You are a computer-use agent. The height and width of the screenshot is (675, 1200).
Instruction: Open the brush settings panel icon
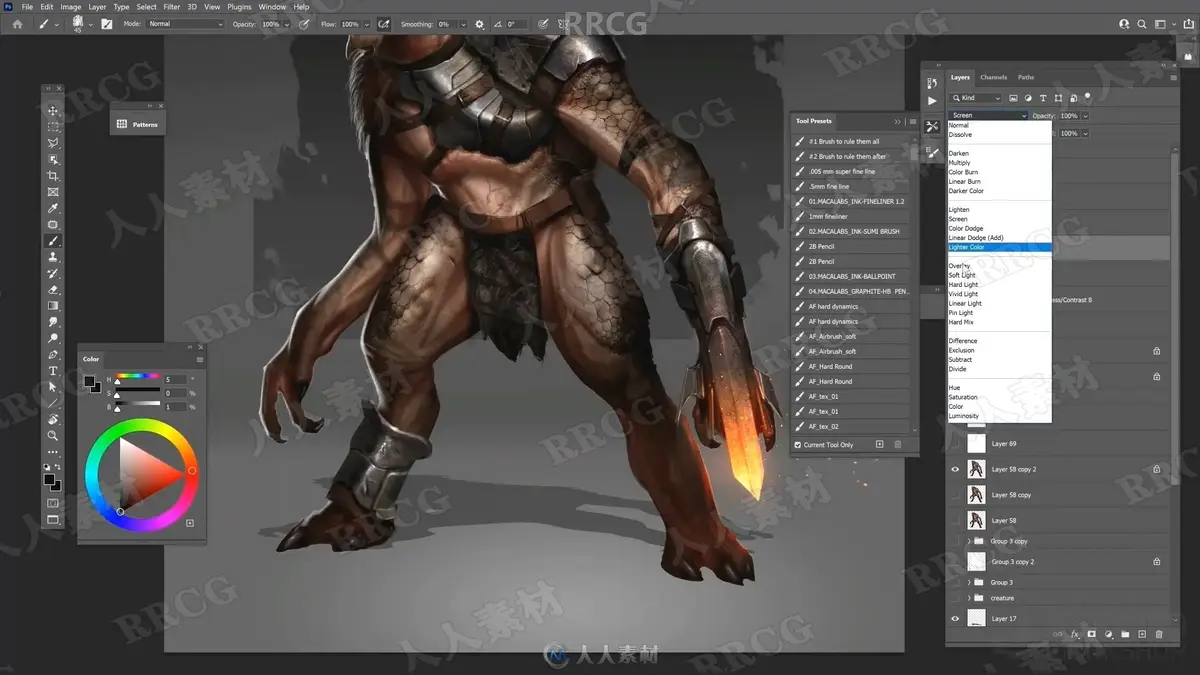coord(106,24)
